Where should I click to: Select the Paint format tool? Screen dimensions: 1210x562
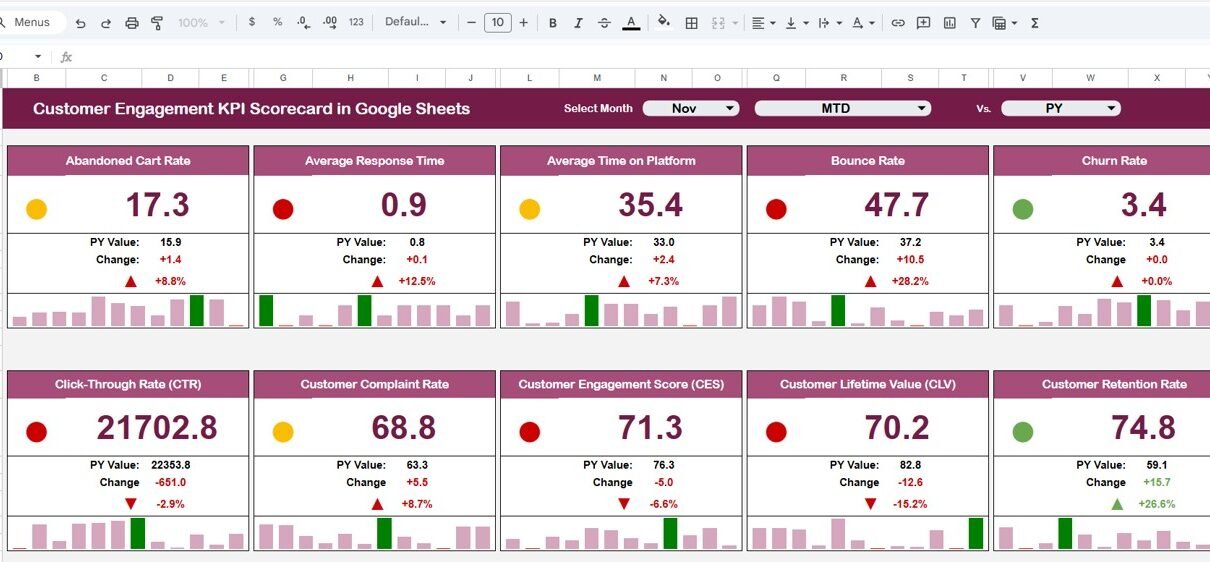[x=157, y=23]
